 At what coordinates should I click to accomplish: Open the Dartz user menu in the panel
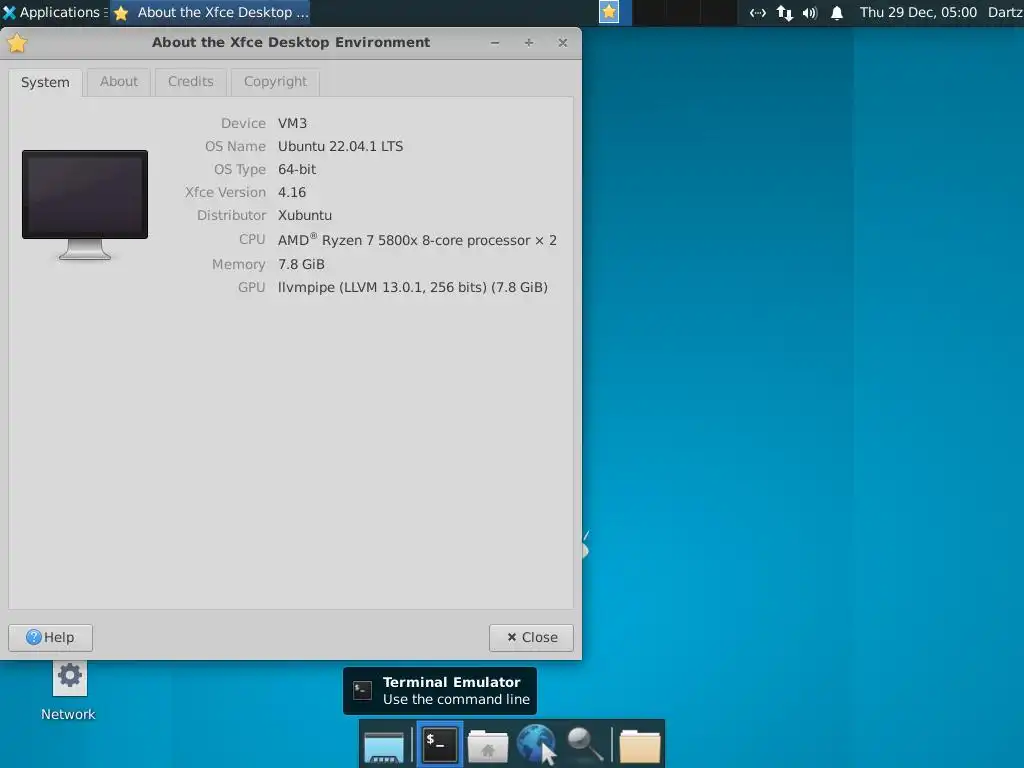tap(1005, 12)
